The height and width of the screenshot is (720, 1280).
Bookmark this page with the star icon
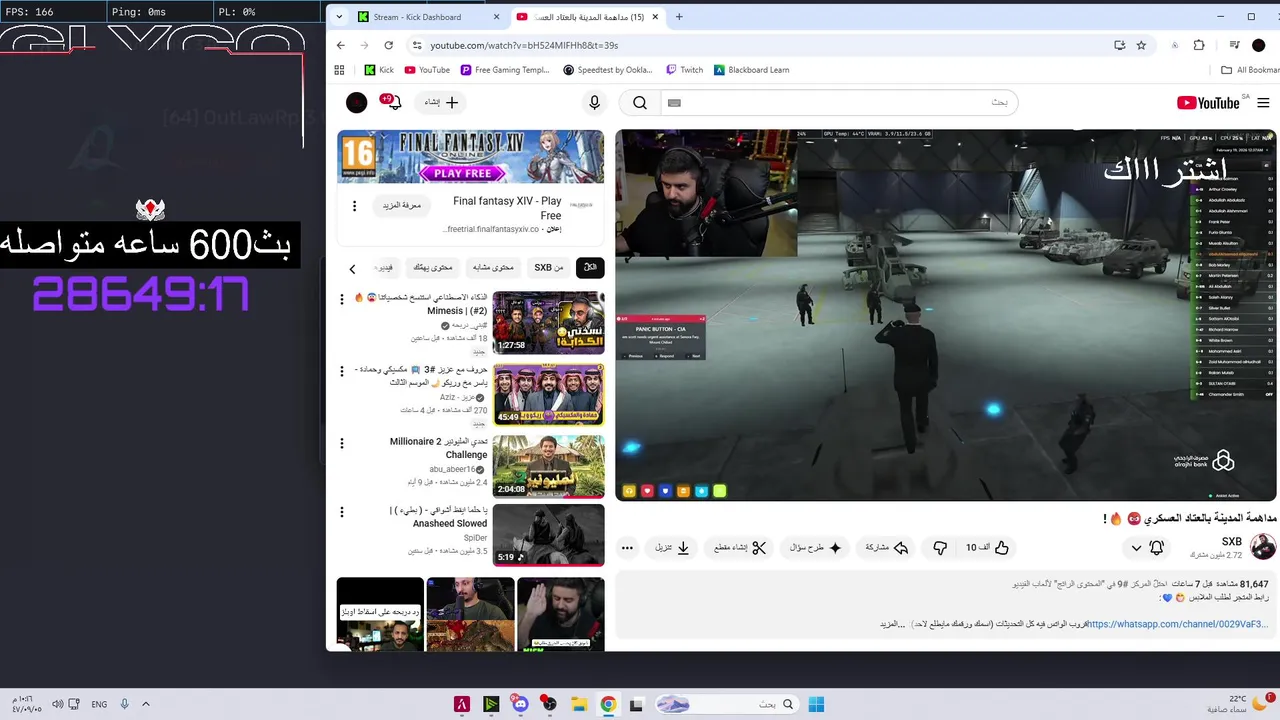pos(1141,45)
